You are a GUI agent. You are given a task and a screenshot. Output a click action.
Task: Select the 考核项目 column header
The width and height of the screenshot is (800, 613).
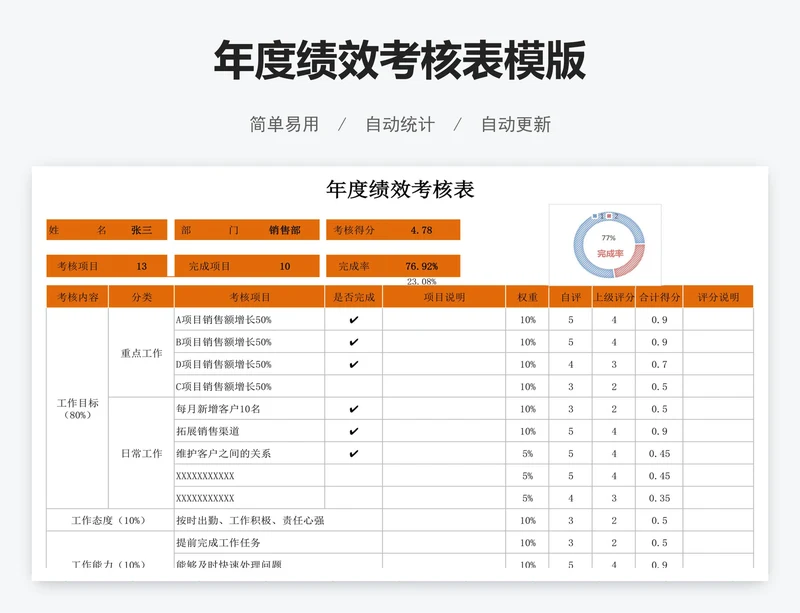[x=249, y=297]
